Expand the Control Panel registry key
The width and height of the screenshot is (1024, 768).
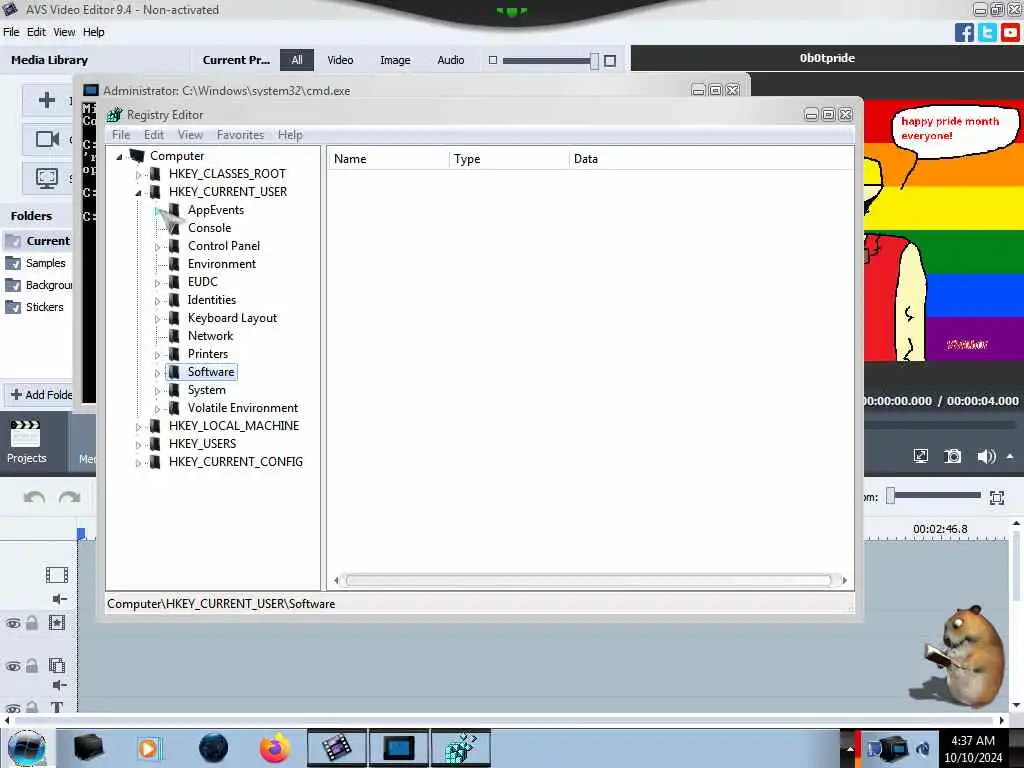click(x=157, y=247)
